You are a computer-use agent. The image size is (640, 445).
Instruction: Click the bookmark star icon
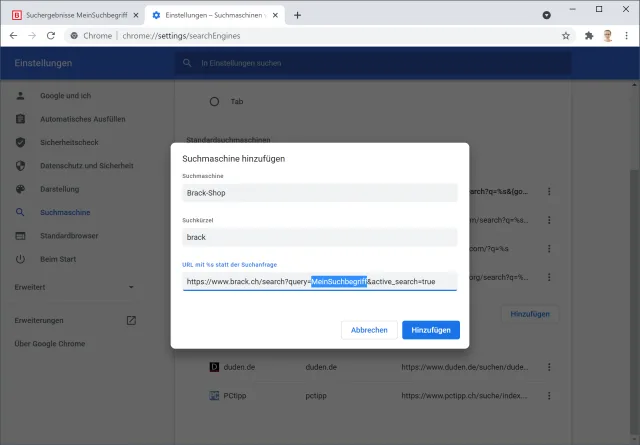point(566,35)
